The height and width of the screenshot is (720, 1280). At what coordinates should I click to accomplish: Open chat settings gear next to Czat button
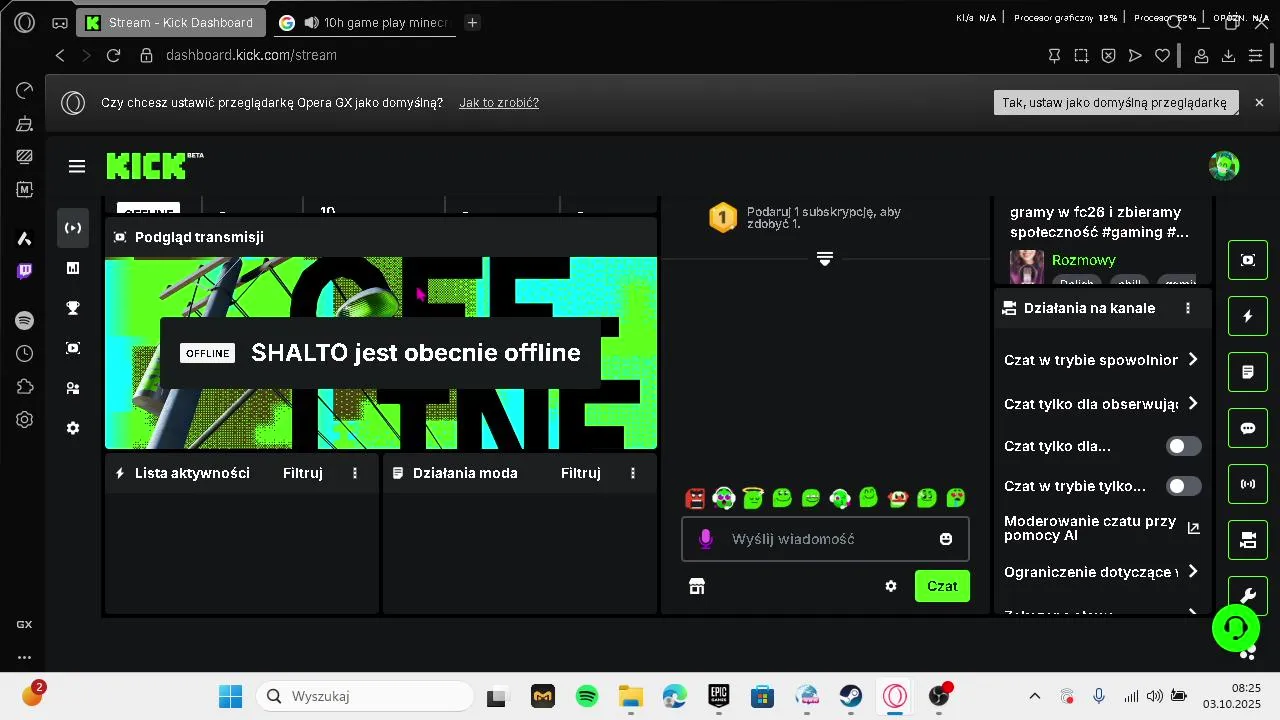891,586
